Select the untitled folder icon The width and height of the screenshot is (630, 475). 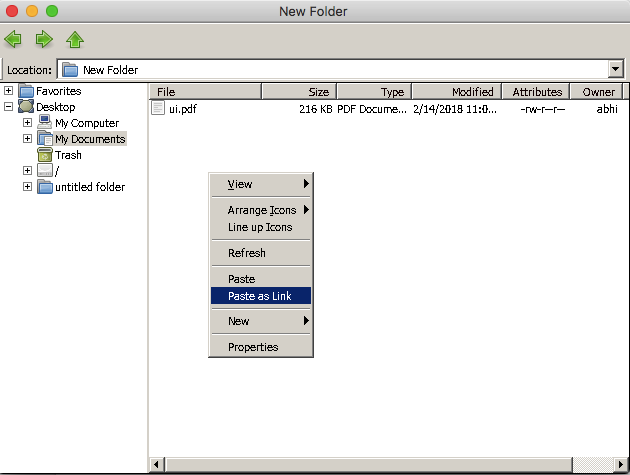pyautogui.click(x=45, y=187)
